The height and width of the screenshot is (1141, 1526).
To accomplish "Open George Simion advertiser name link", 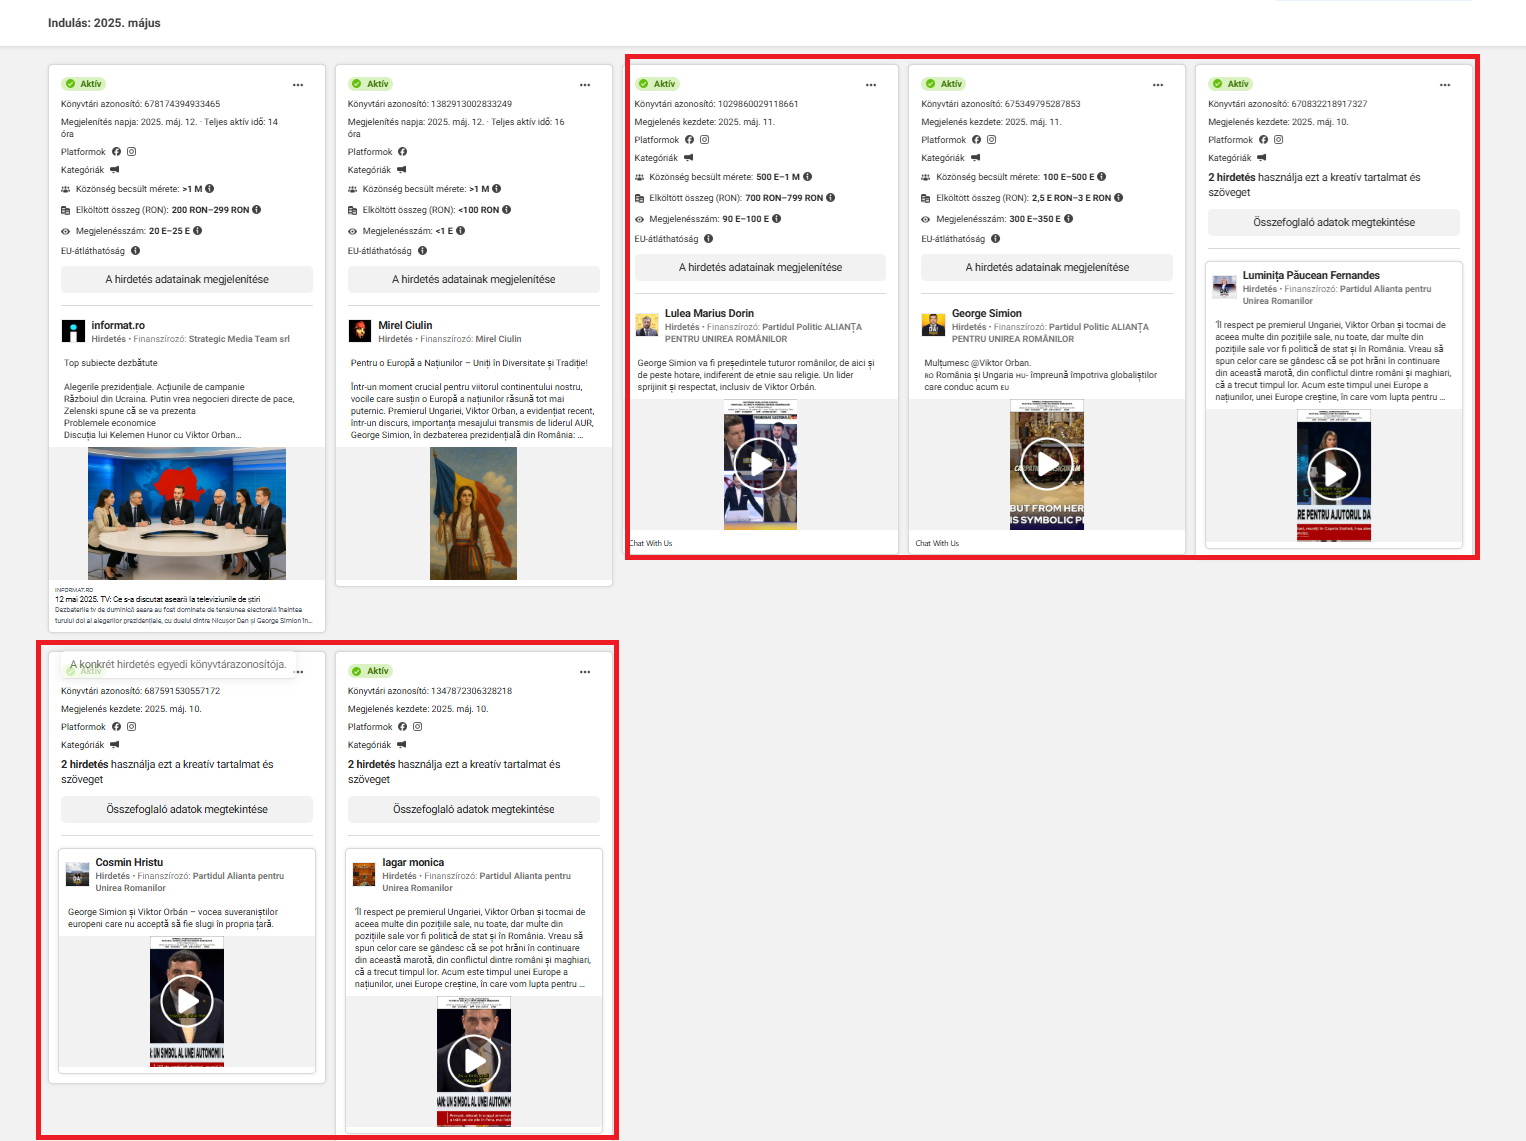I will [986, 314].
